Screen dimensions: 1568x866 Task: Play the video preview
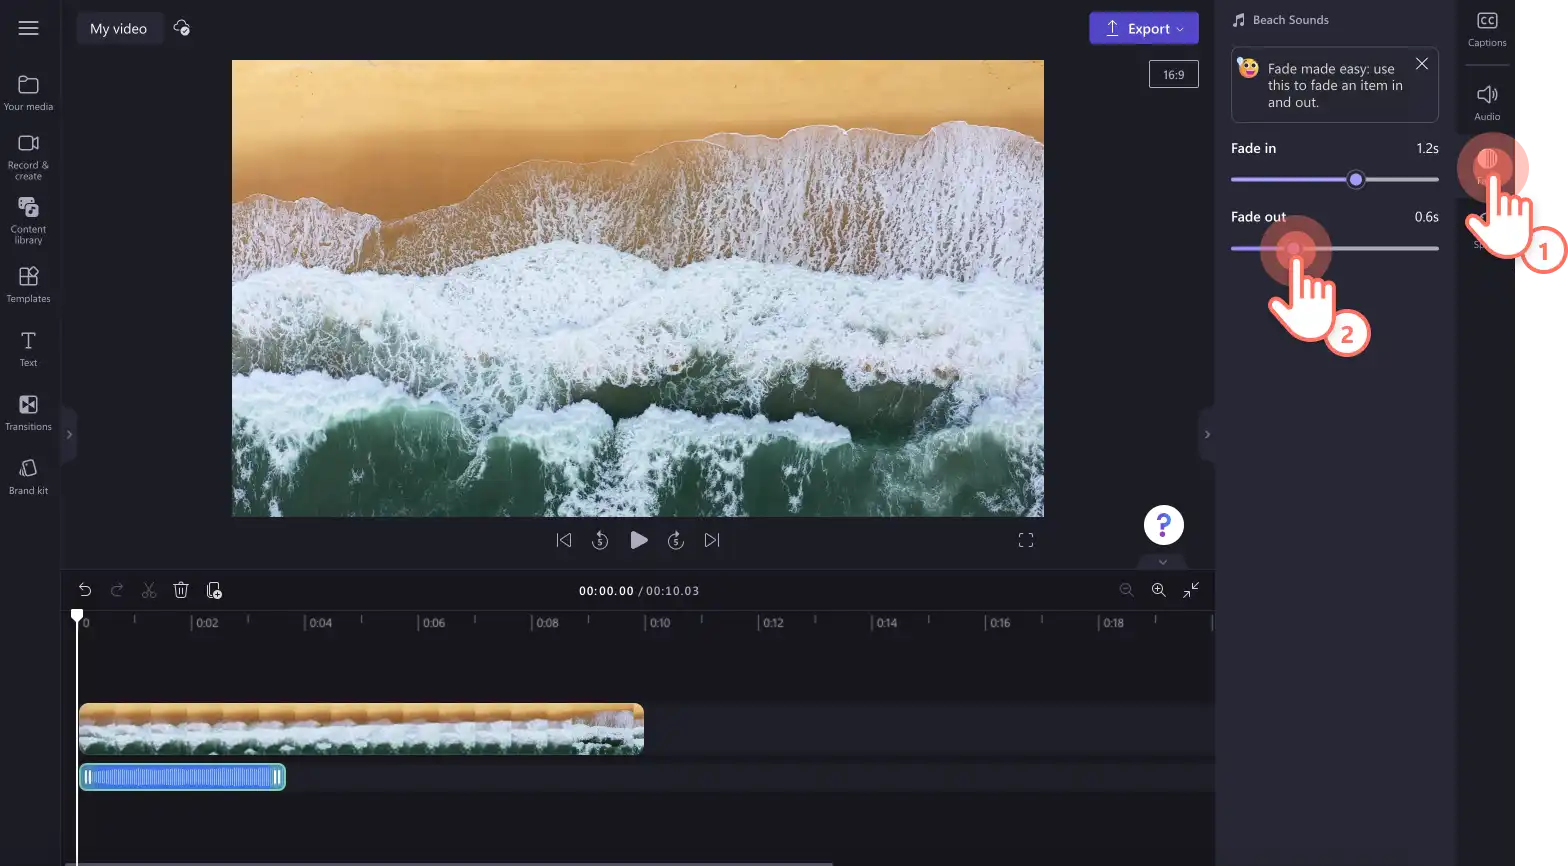click(x=638, y=540)
